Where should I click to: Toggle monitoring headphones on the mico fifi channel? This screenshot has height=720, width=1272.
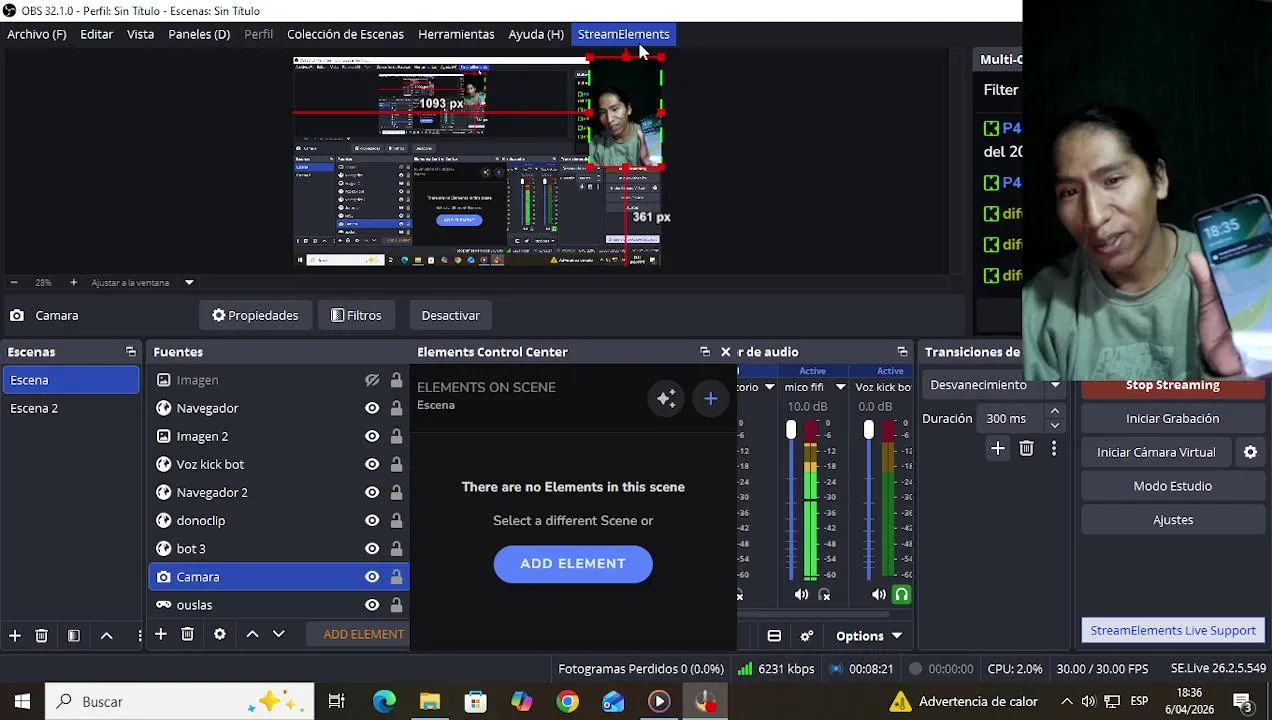pyautogui.click(x=824, y=595)
